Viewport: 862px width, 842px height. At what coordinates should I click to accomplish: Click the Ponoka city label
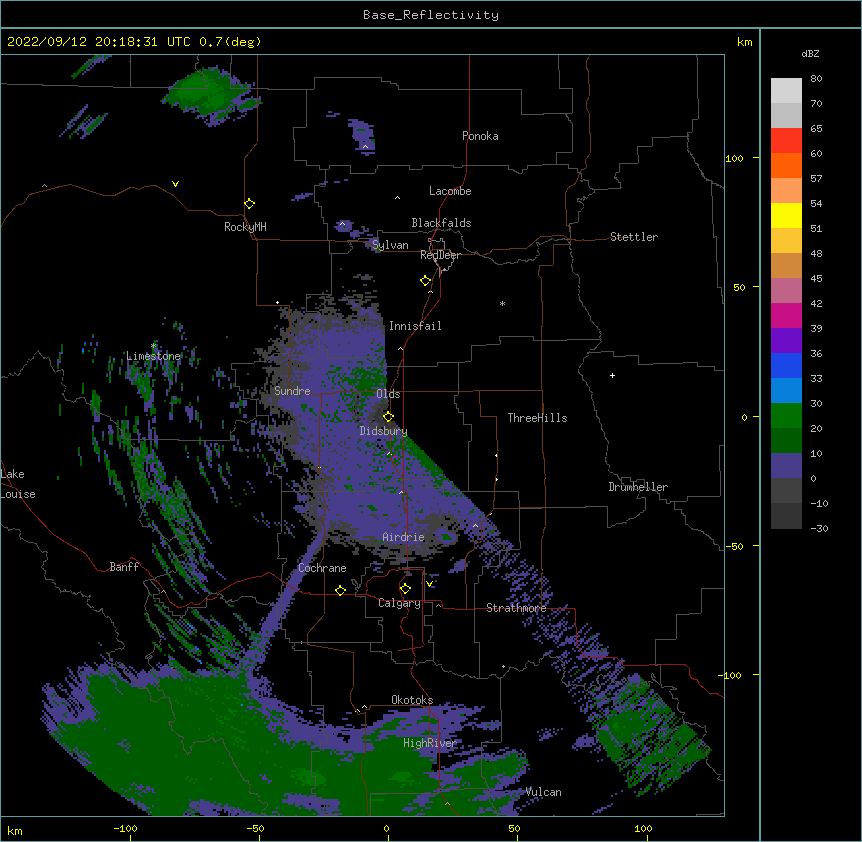click(x=480, y=136)
